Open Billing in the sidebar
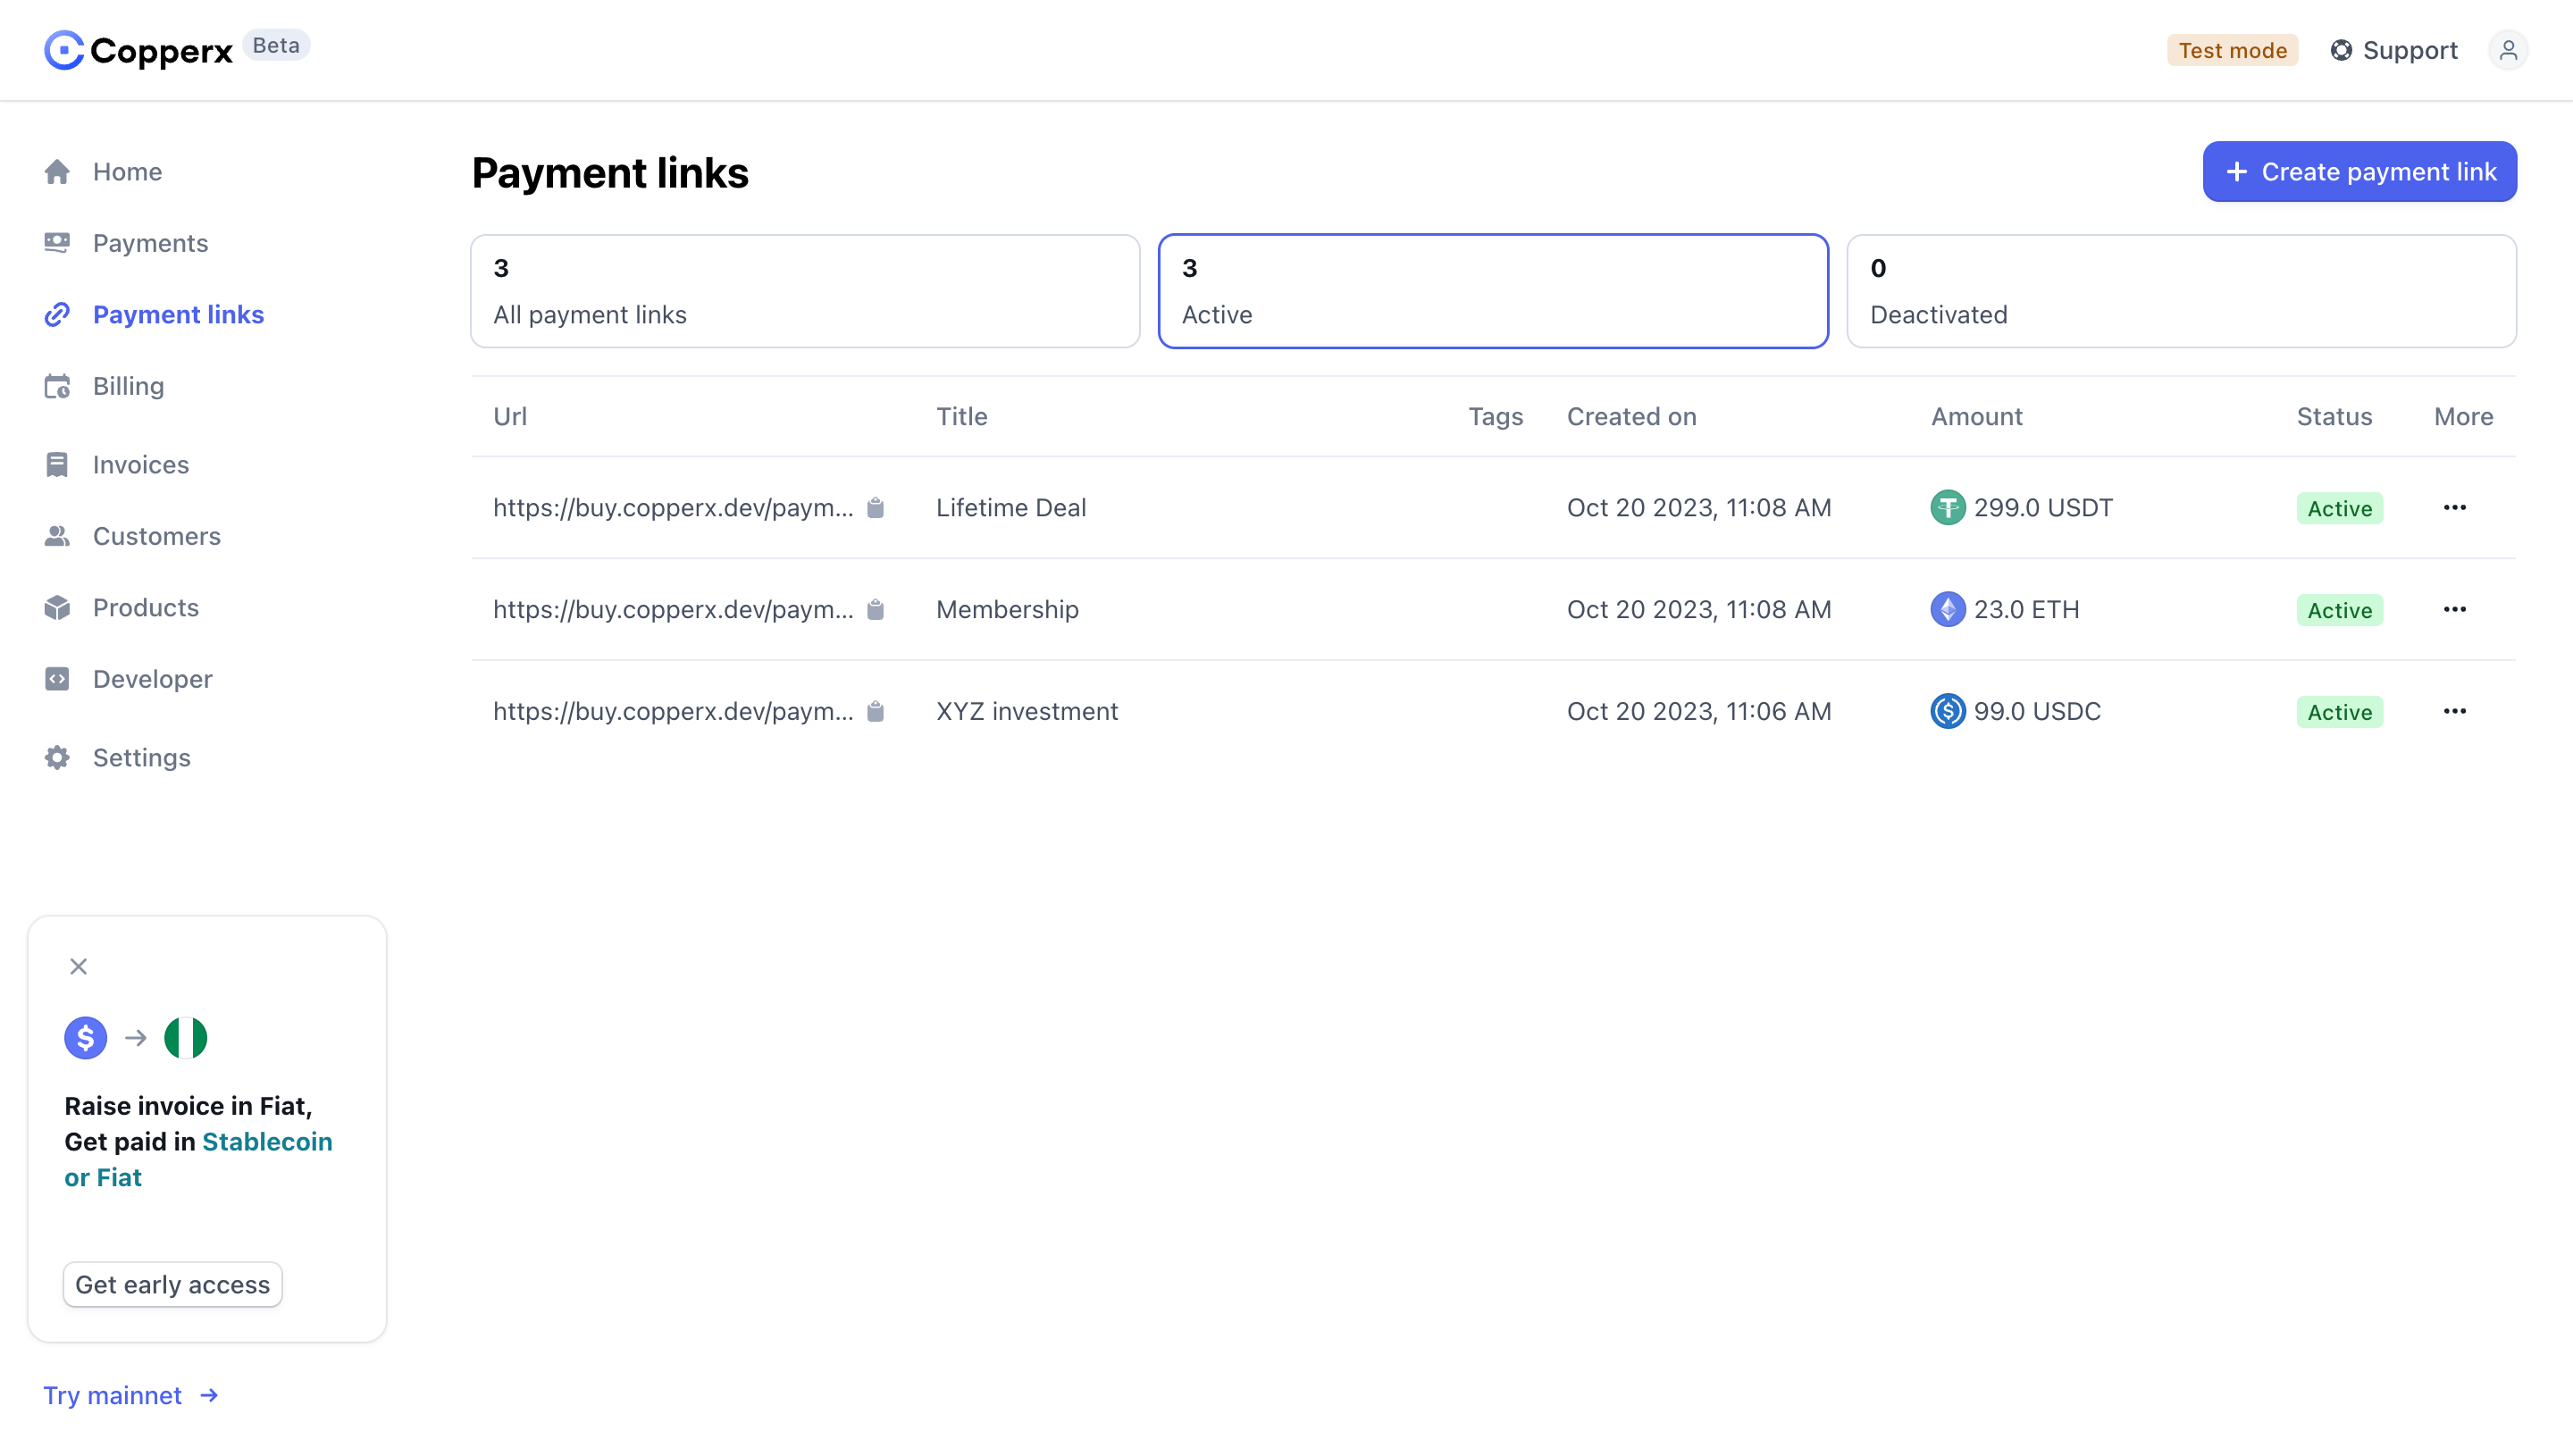This screenshot has width=2573, height=1456. click(x=104, y=386)
